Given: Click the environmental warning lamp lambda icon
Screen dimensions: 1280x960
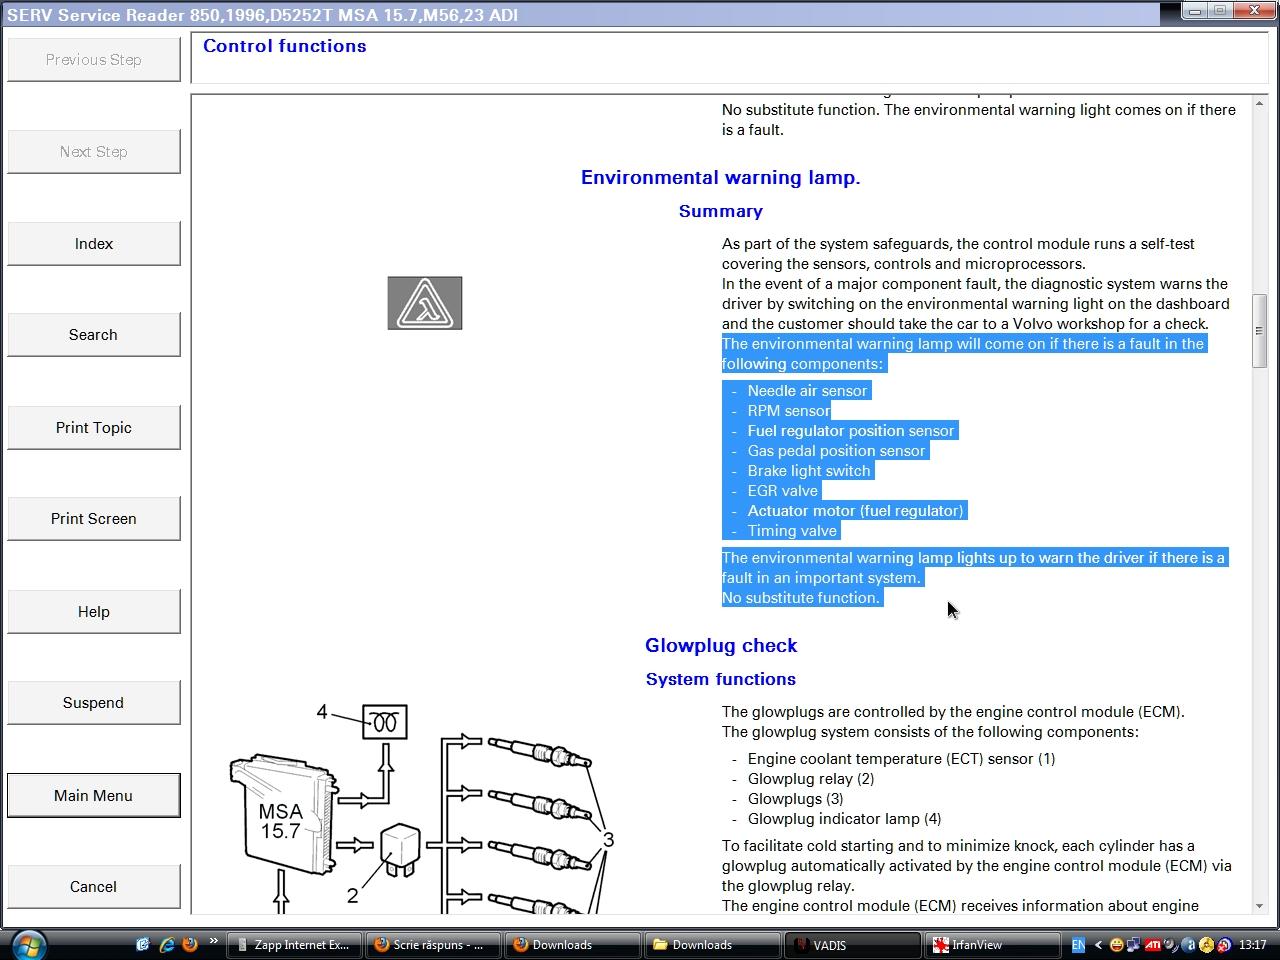Looking at the screenshot, I should 425,303.
